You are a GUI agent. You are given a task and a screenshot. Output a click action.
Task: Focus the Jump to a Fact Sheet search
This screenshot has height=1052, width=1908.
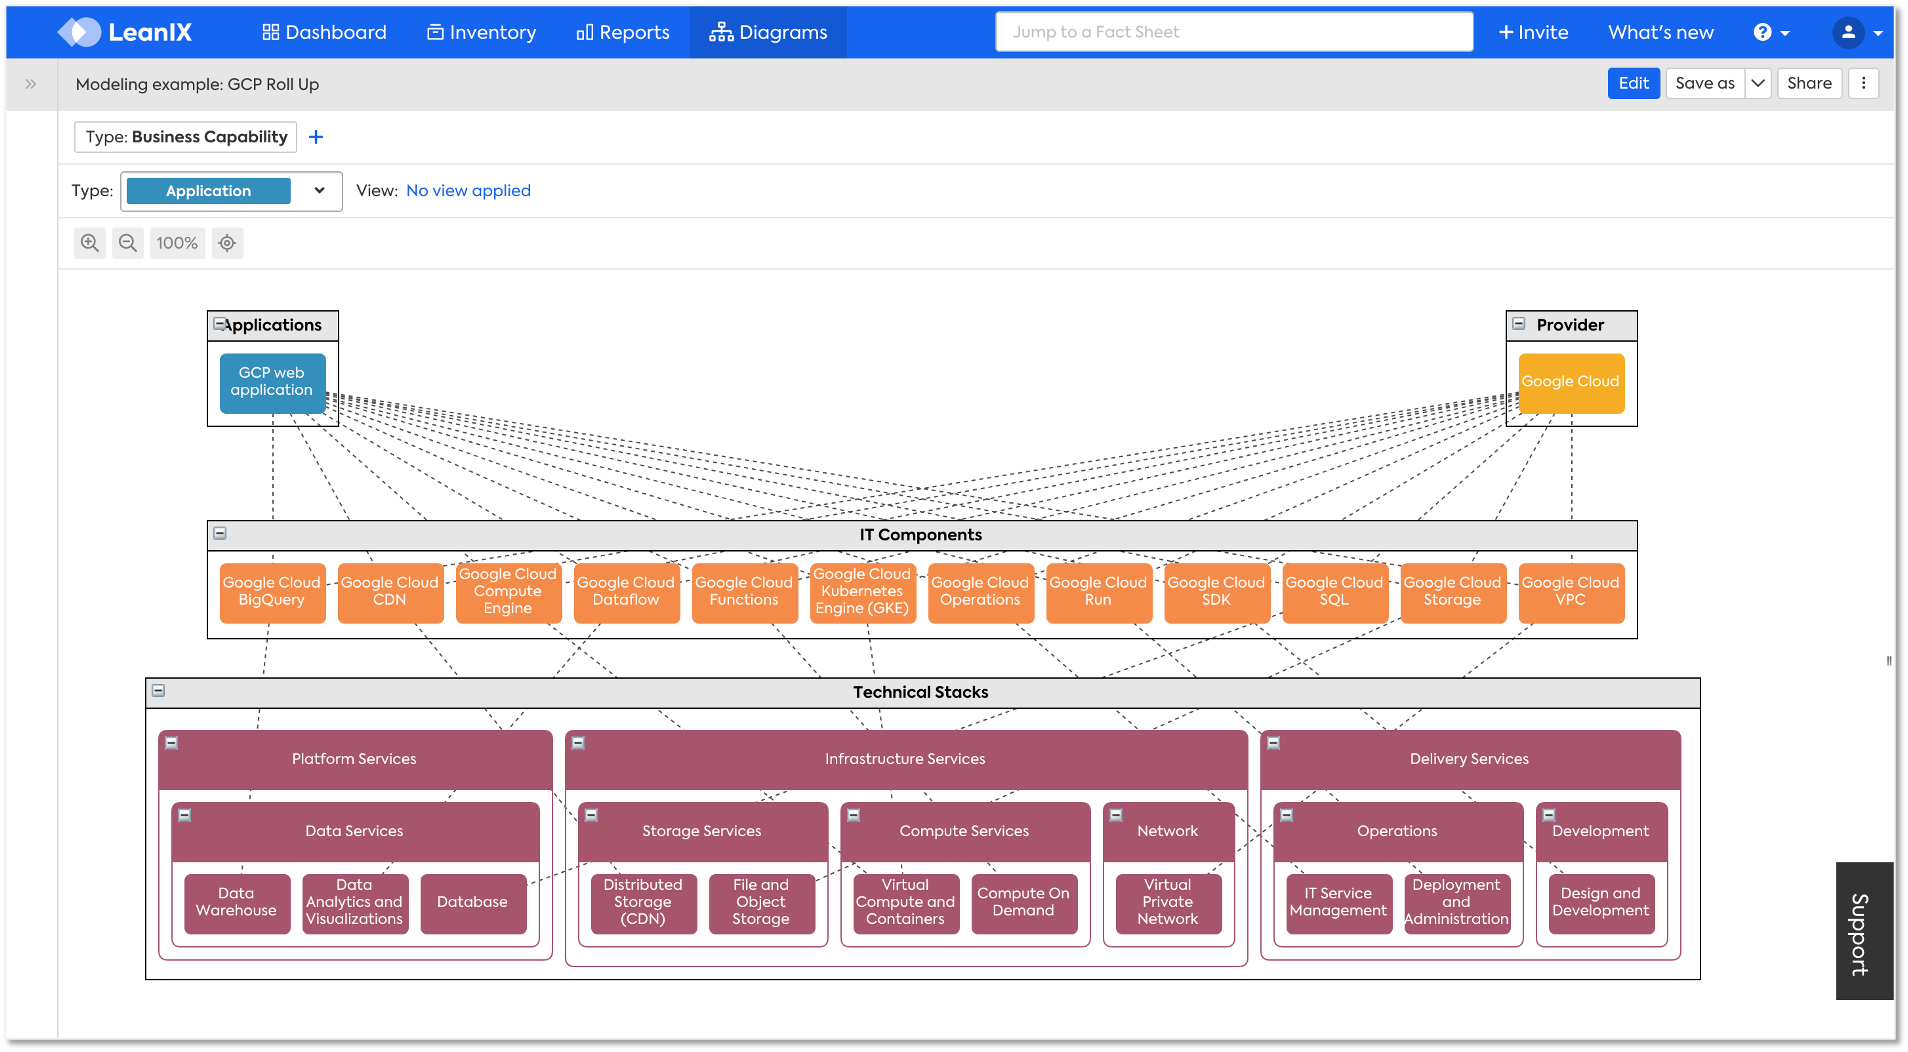pyautogui.click(x=1234, y=32)
